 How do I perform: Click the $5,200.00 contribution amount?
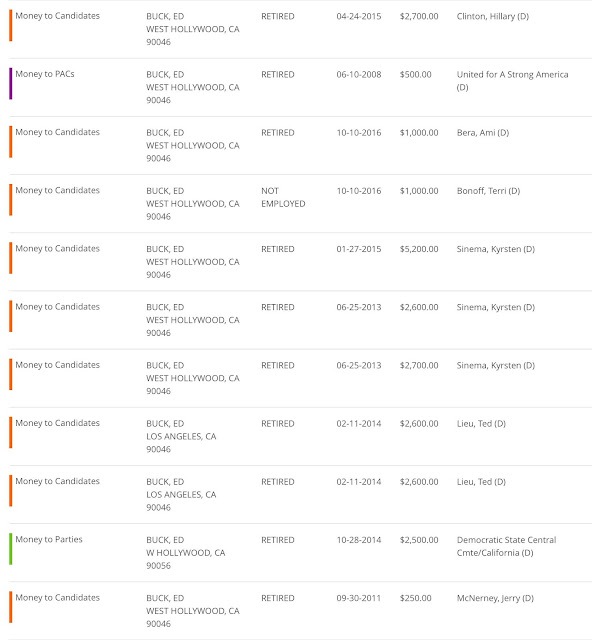tap(419, 249)
